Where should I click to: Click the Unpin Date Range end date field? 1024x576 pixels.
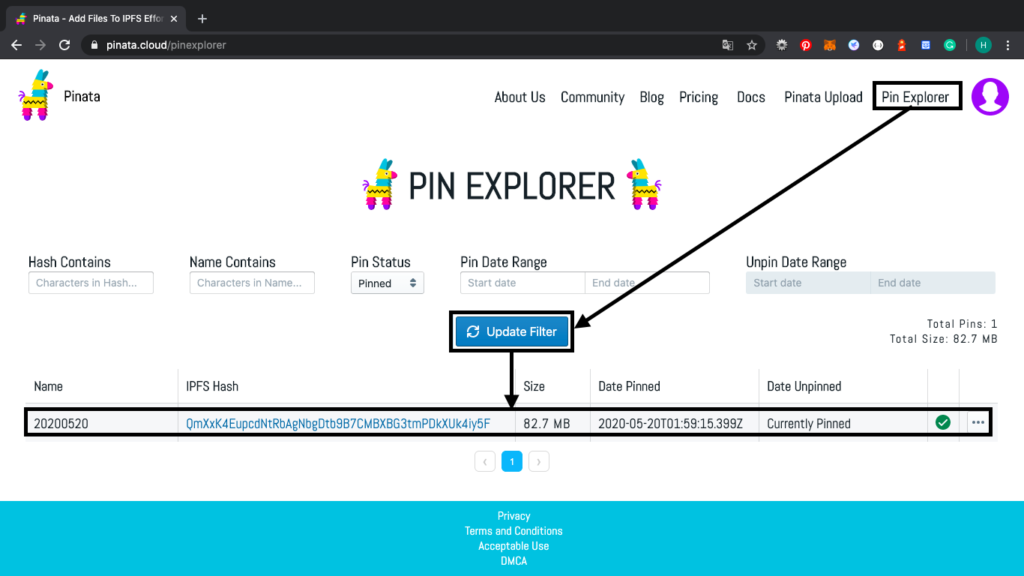point(933,283)
